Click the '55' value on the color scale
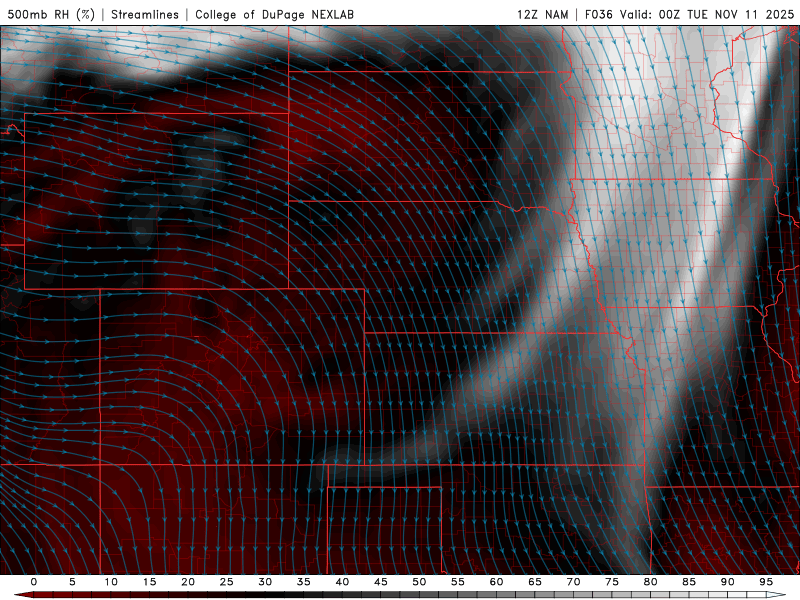 (x=458, y=582)
